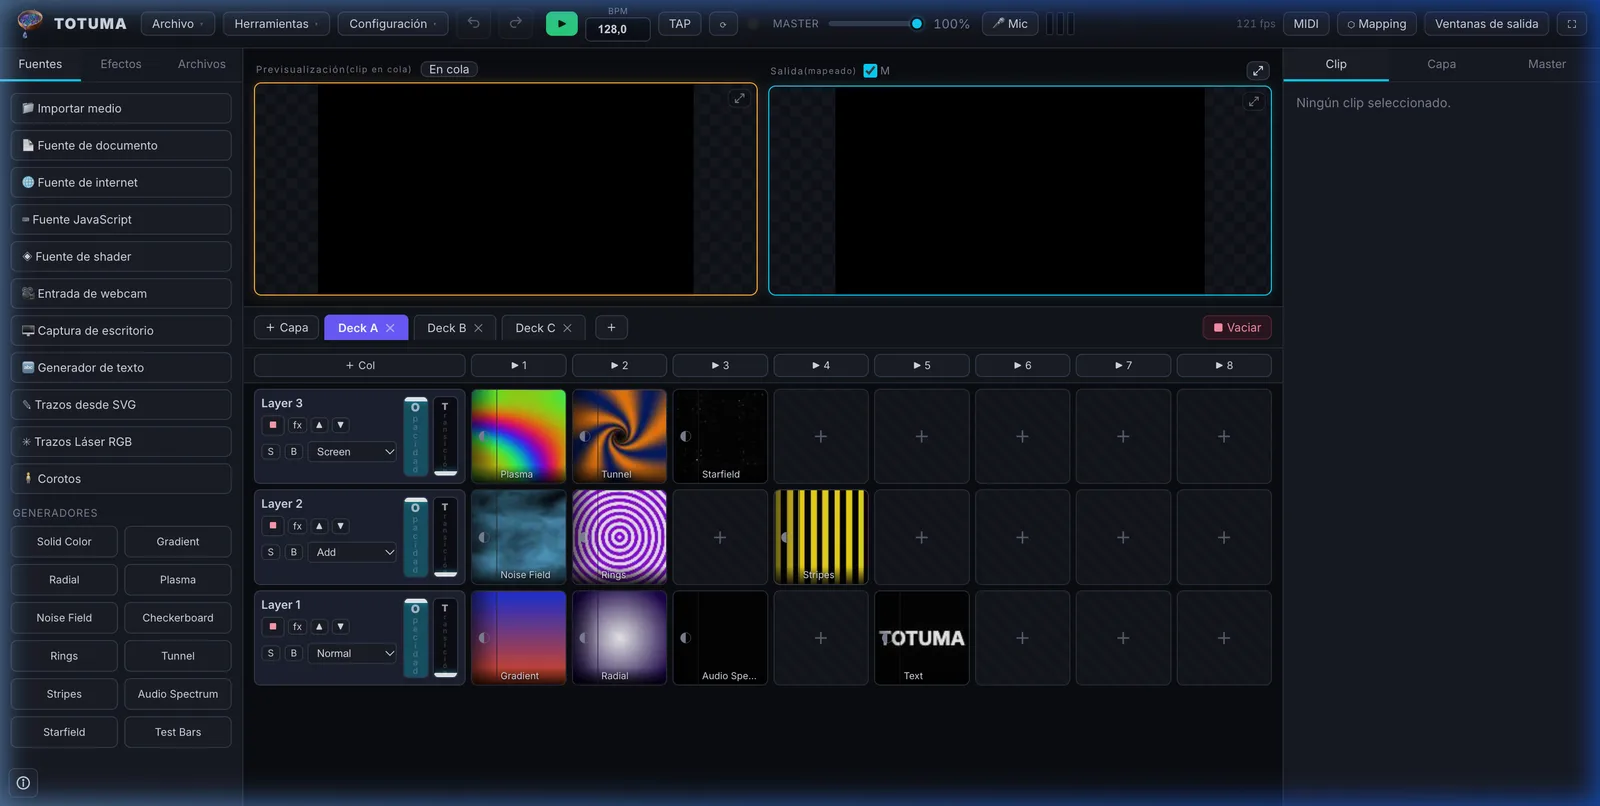1600x806 pixels.
Task: Toggle the M mapped output checkbox
Action: (870, 71)
